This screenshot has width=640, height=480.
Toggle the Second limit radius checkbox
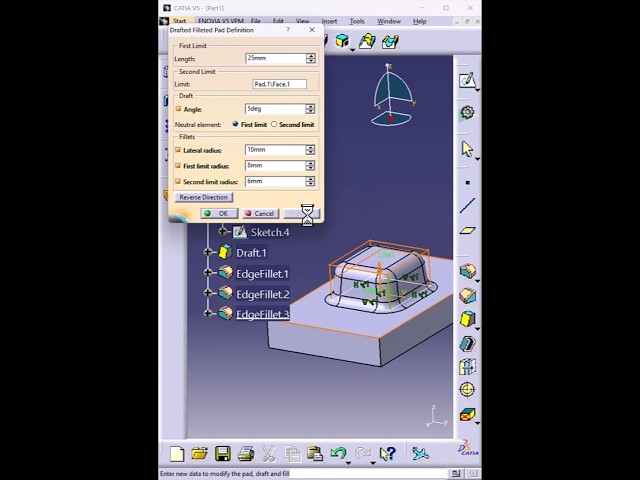178,181
